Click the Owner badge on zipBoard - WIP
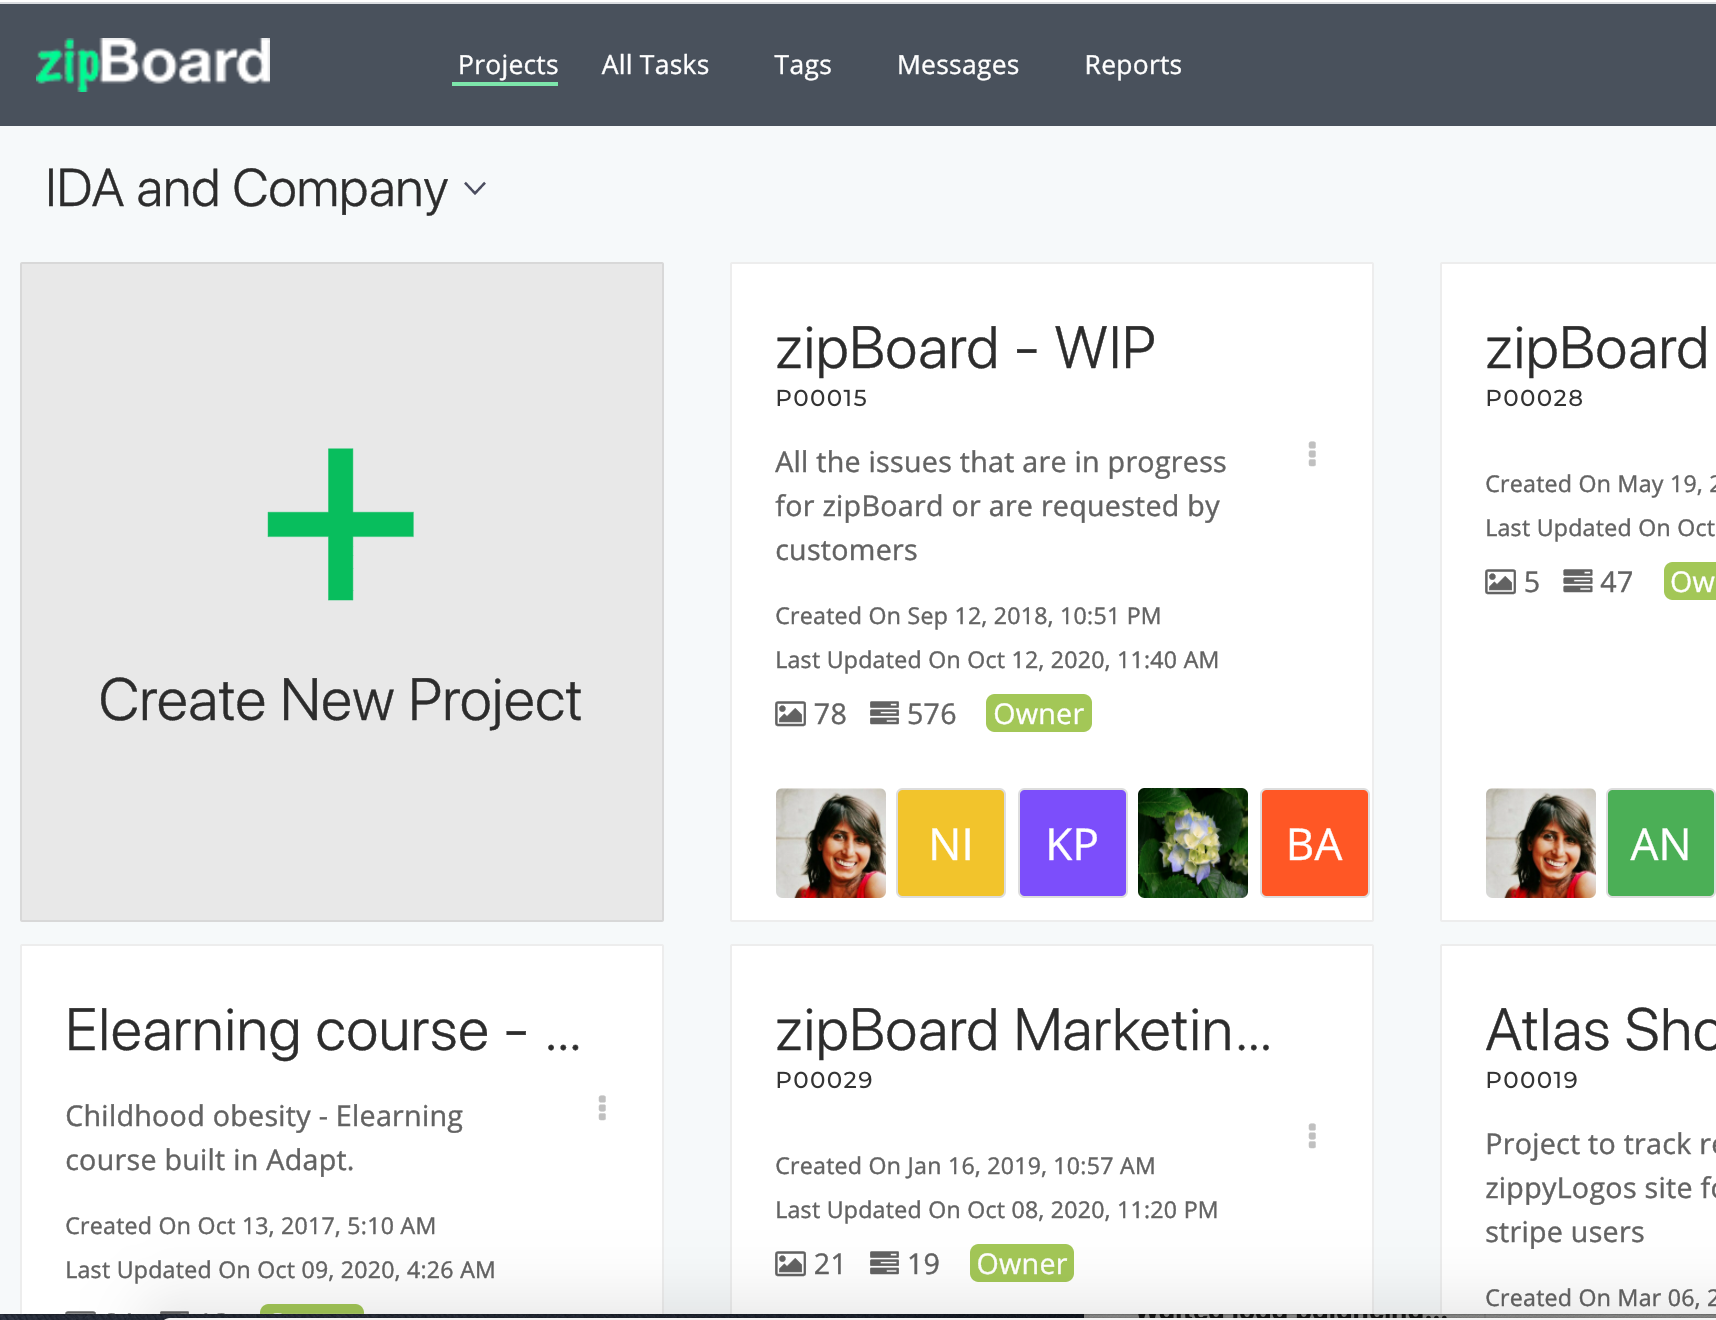Viewport: 1716px width, 1320px height. pos(1037,712)
